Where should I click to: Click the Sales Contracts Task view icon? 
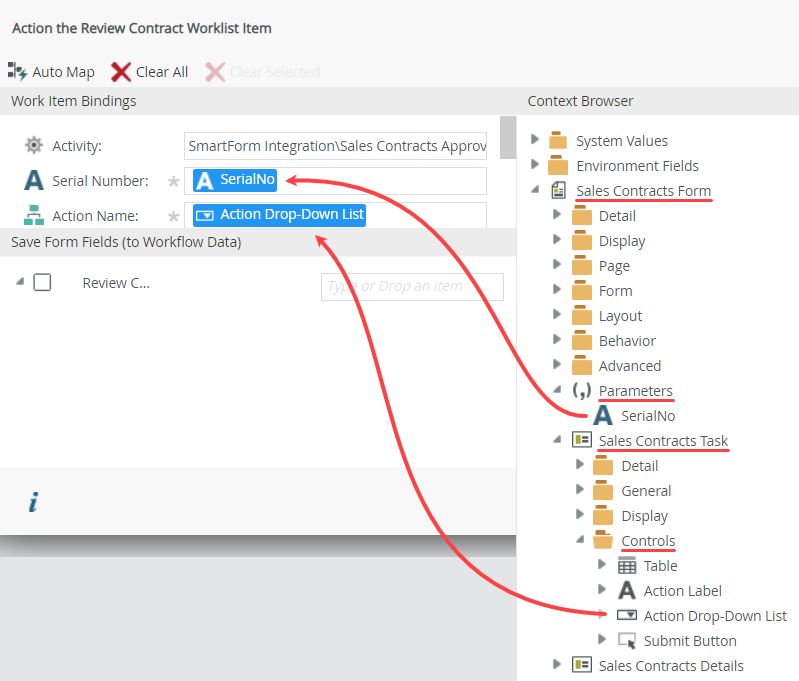point(581,439)
